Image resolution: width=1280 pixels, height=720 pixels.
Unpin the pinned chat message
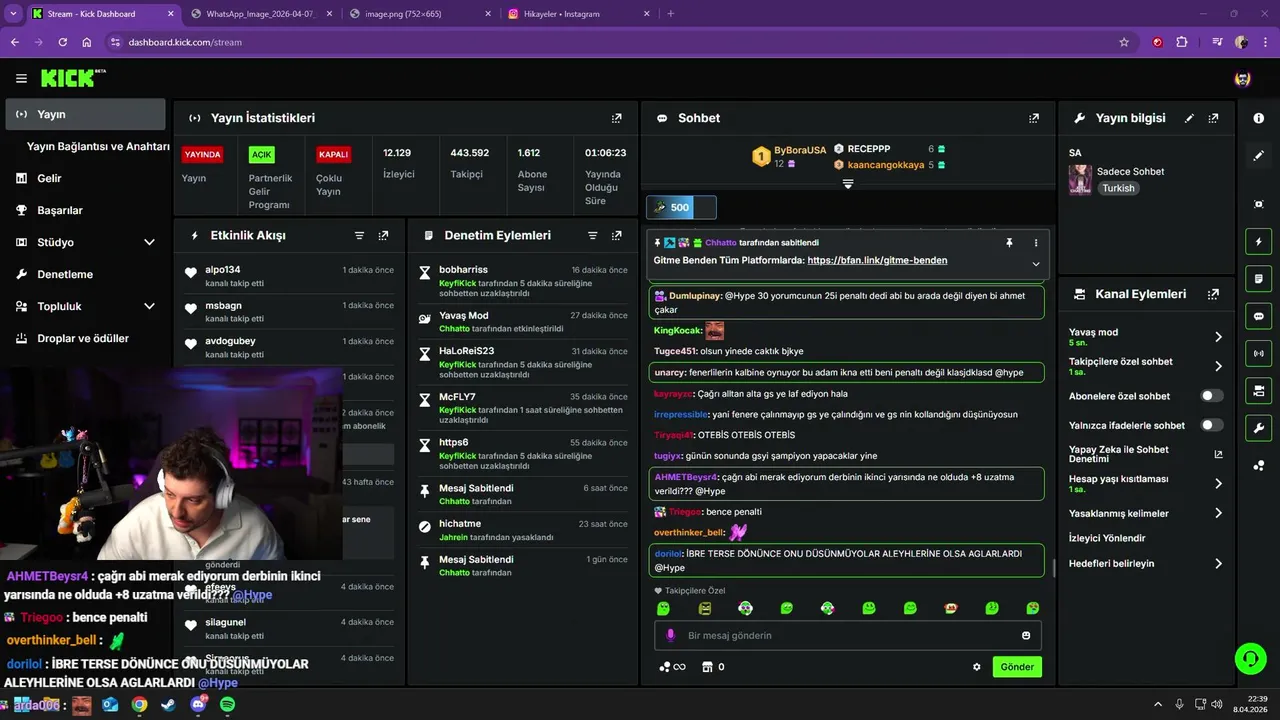1009,243
